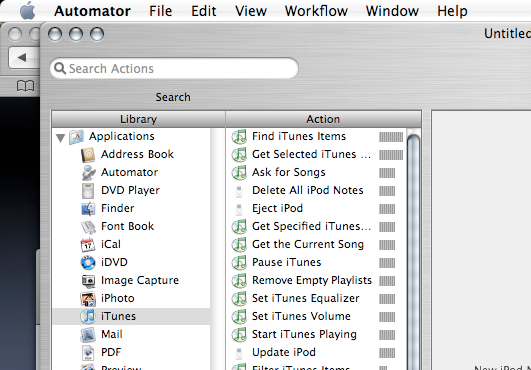Select the 'Image Capture' library text
The width and height of the screenshot is (531, 370).
(x=140, y=280)
